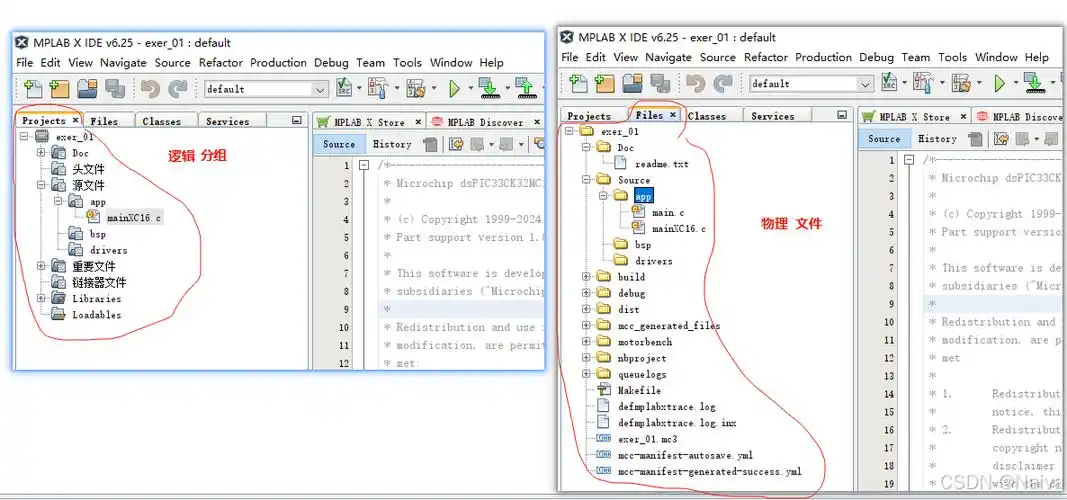Click New File icon in left window toolbar

pos(32,89)
